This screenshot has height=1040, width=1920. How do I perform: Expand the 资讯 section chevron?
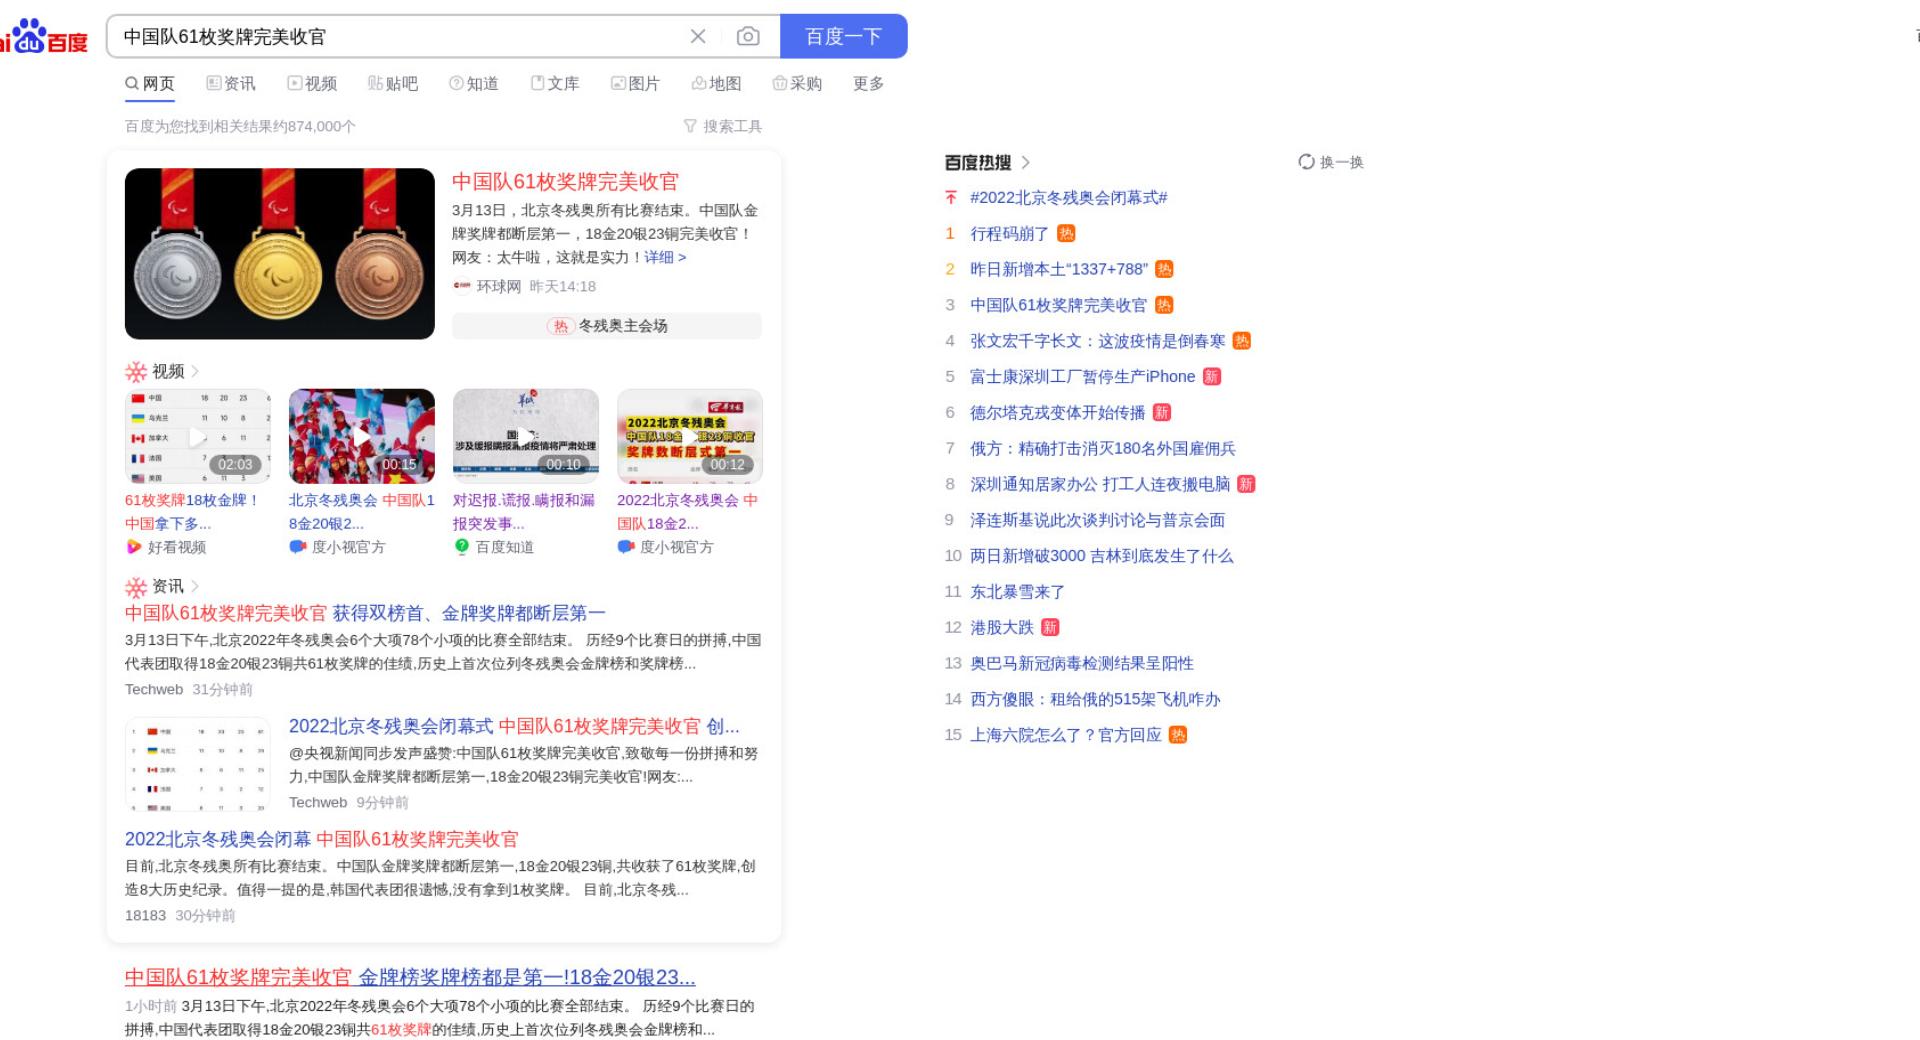(195, 586)
